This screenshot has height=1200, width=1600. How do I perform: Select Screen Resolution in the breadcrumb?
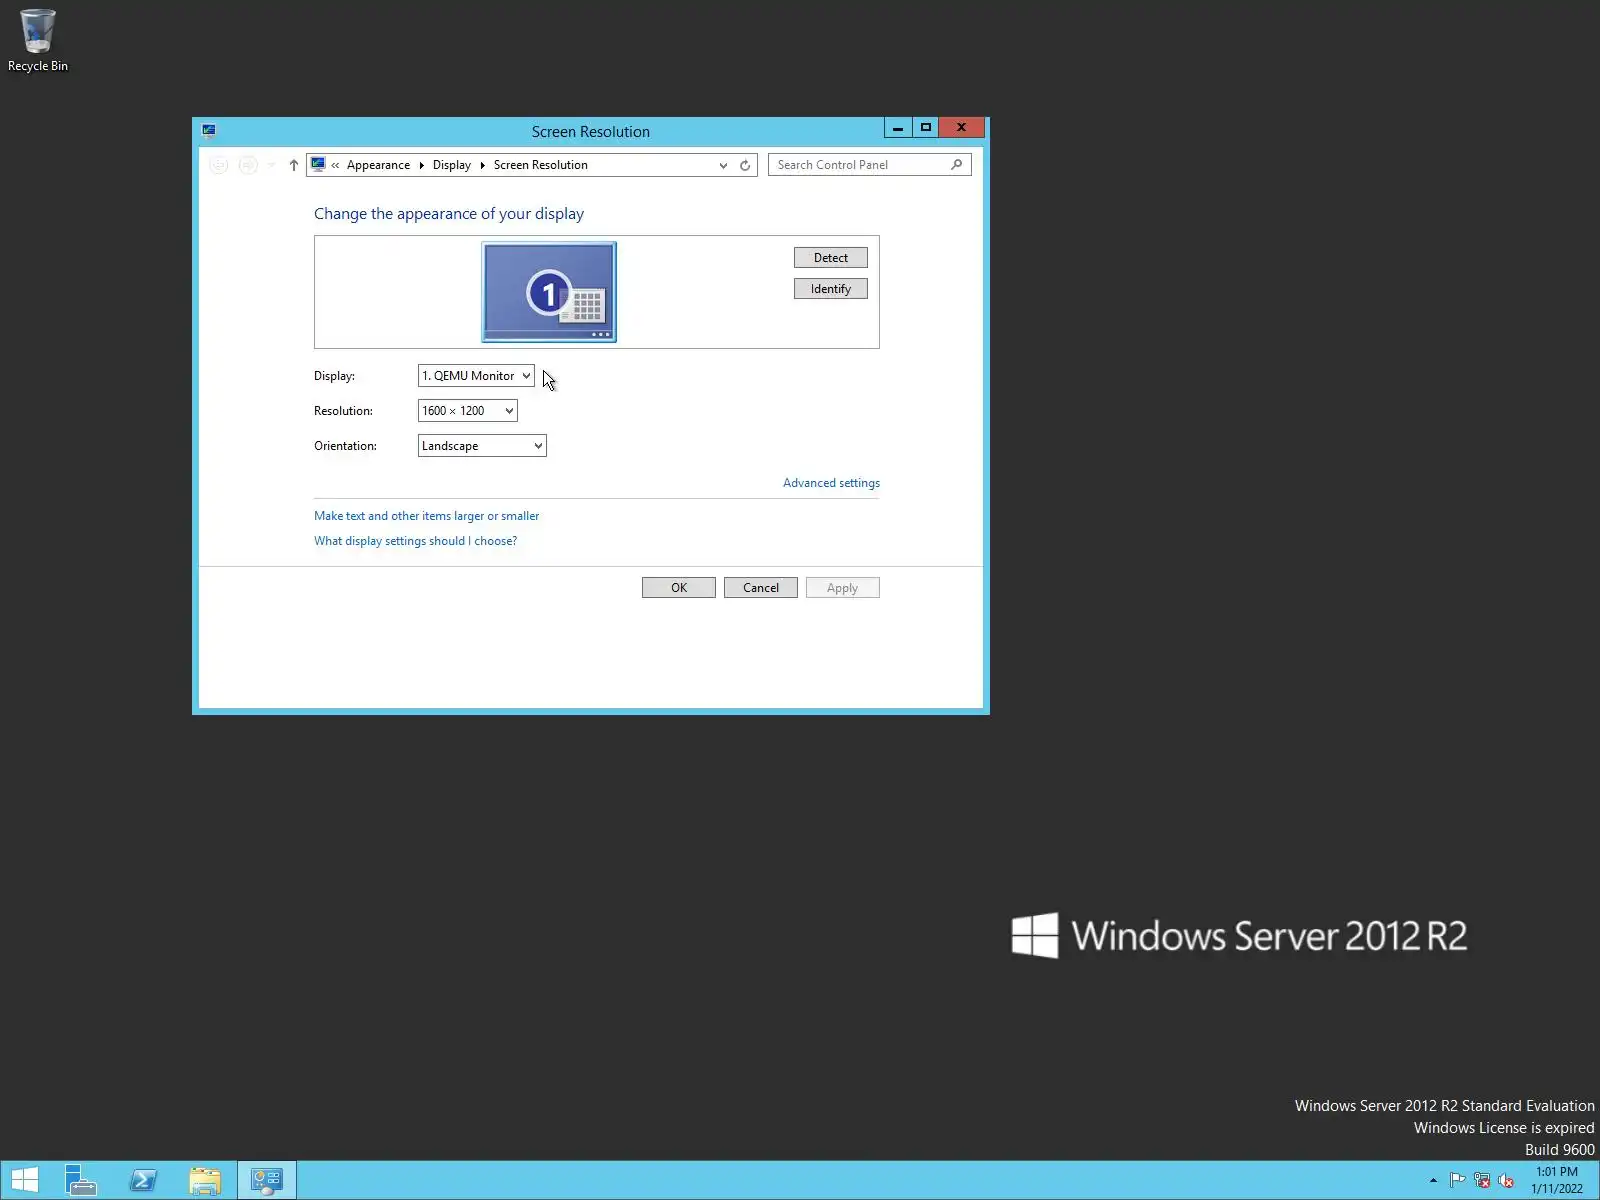(540, 165)
